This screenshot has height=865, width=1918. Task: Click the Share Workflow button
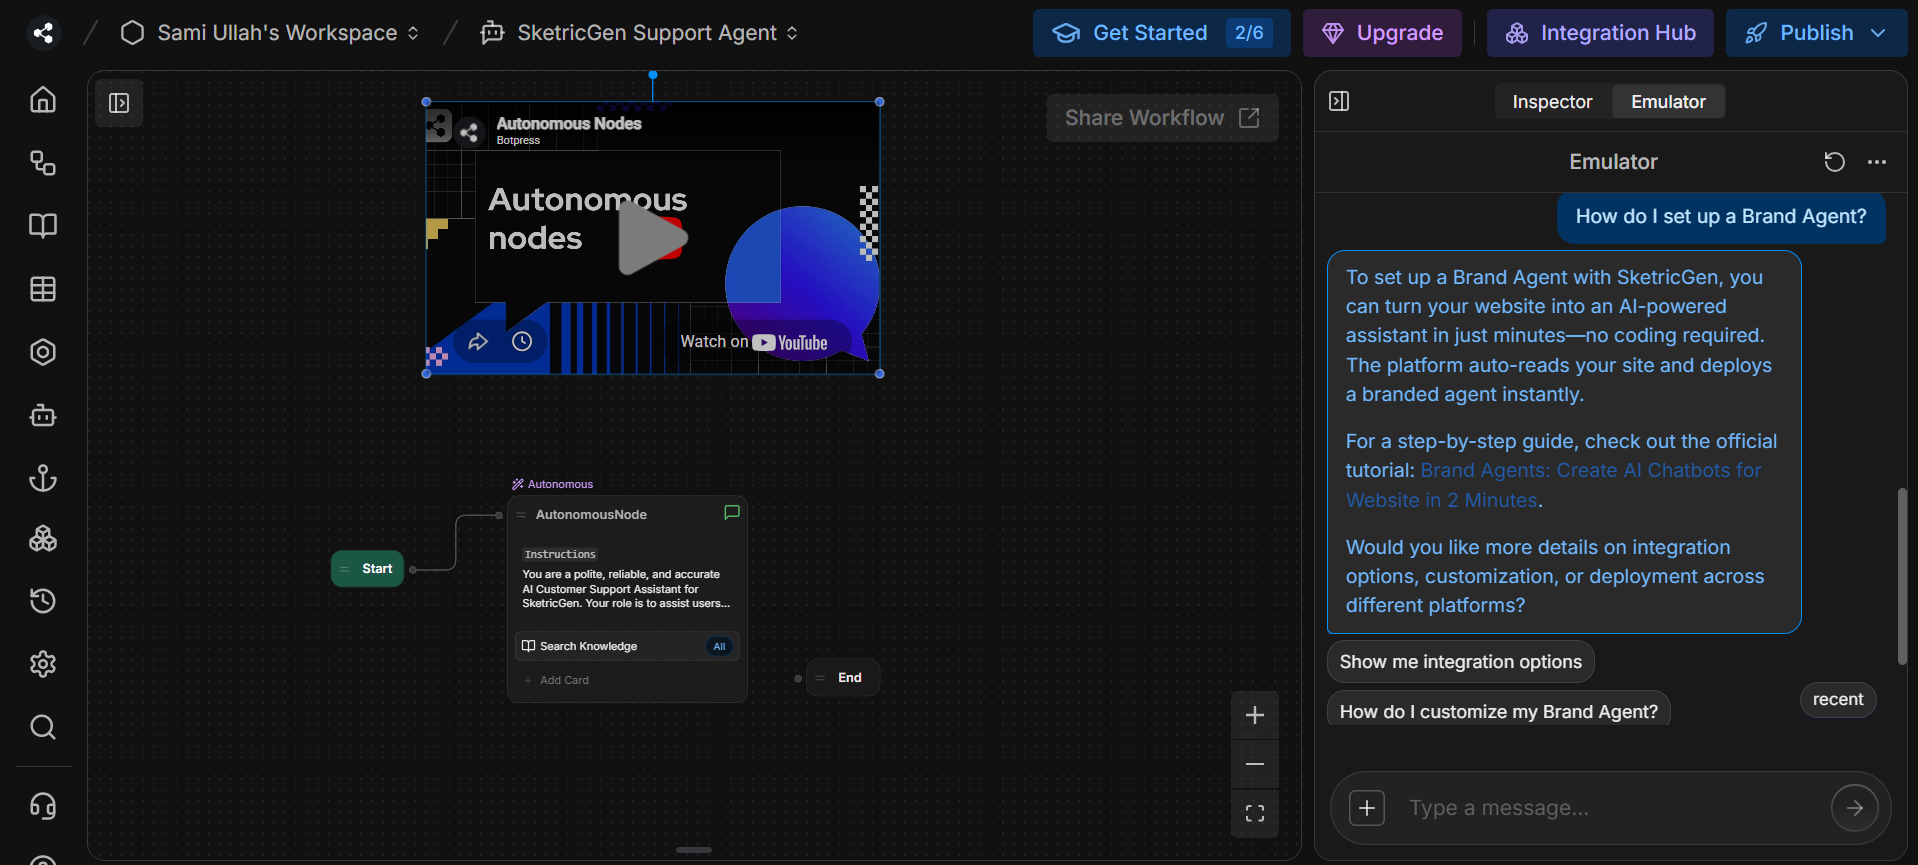[x=1162, y=118]
